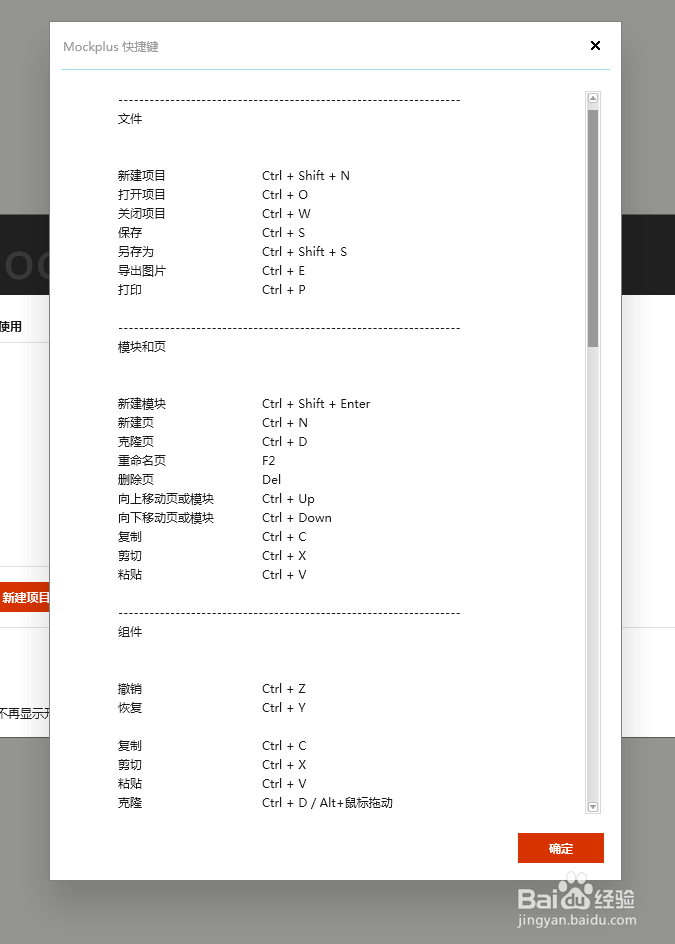Click the scrollbar down arrow
Screen dimensions: 675x944
click(593, 807)
